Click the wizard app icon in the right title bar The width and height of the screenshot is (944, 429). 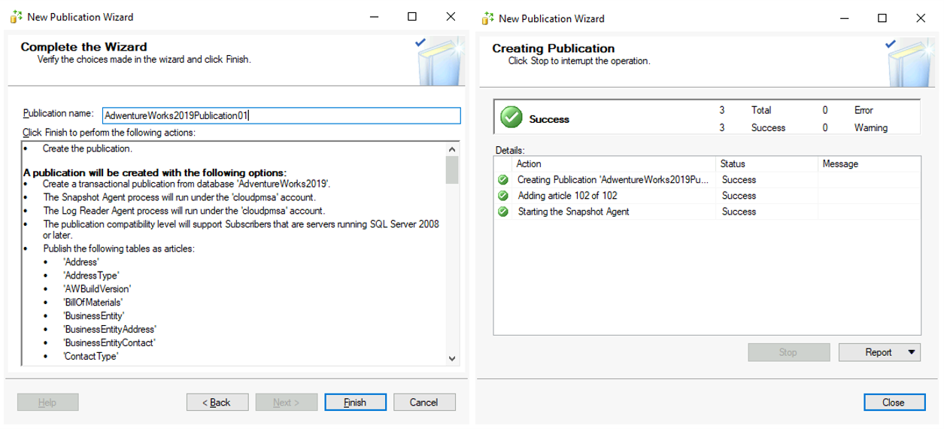pos(487,18)
